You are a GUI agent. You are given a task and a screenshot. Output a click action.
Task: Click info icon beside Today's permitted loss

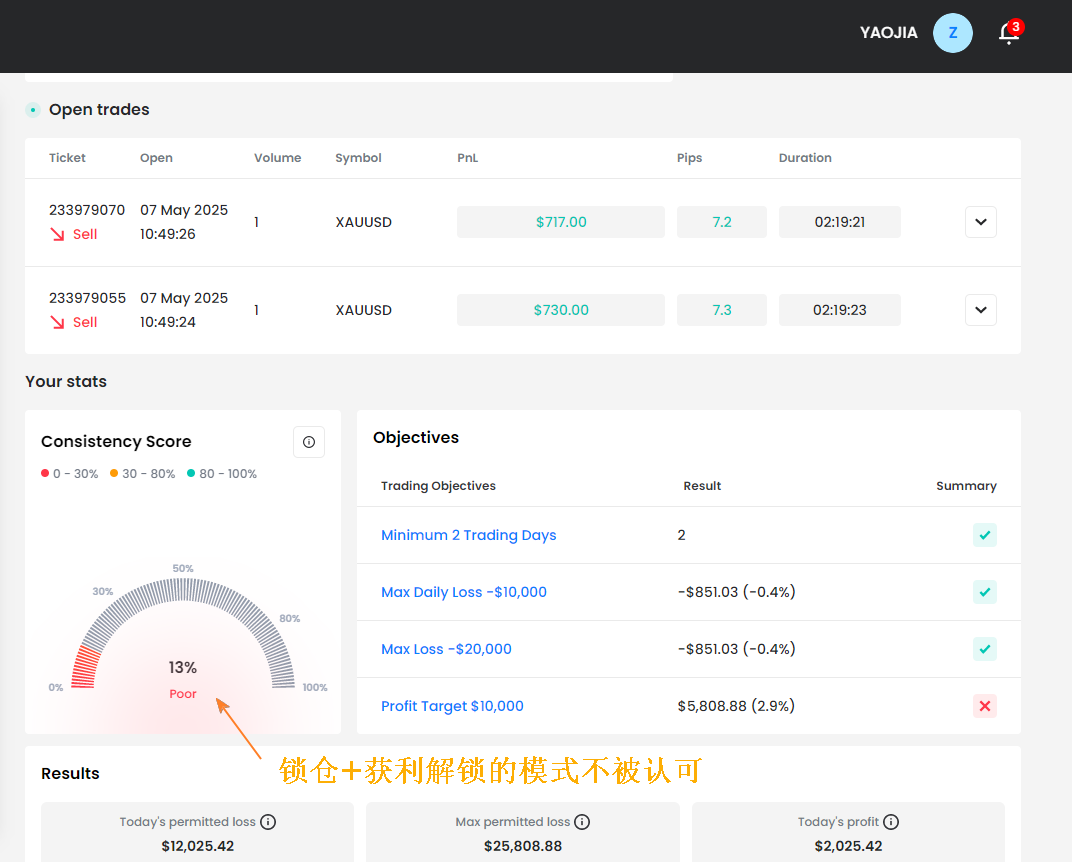click(268, 822)
